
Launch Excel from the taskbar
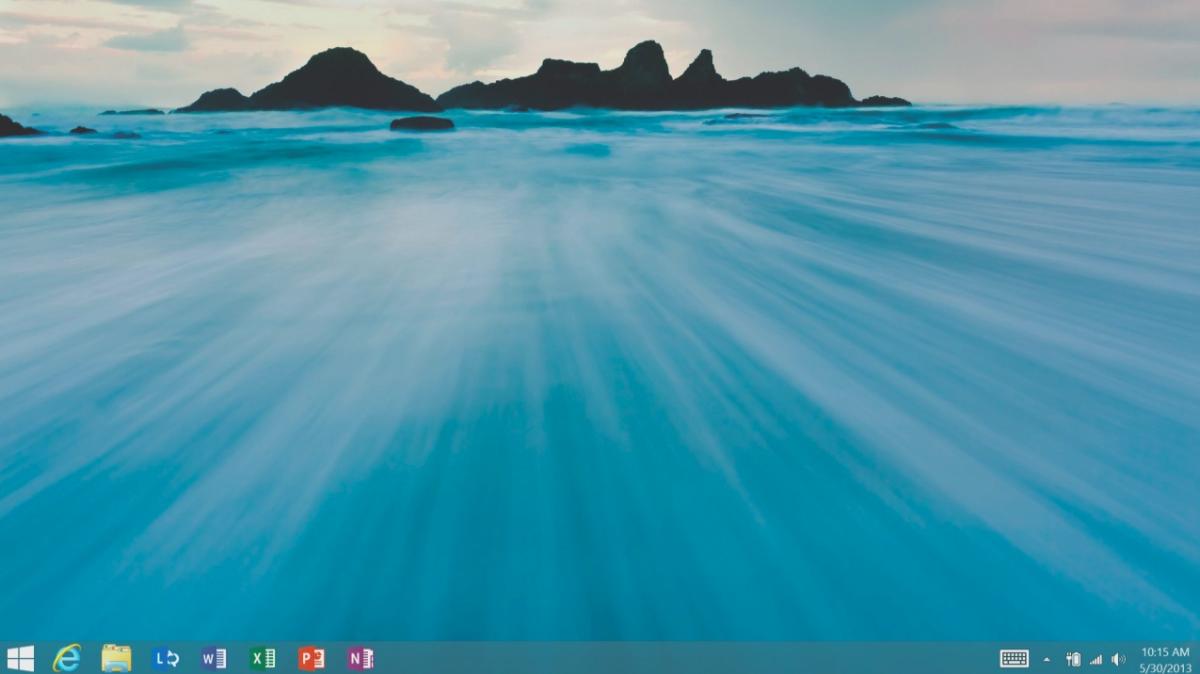point(263,658)
